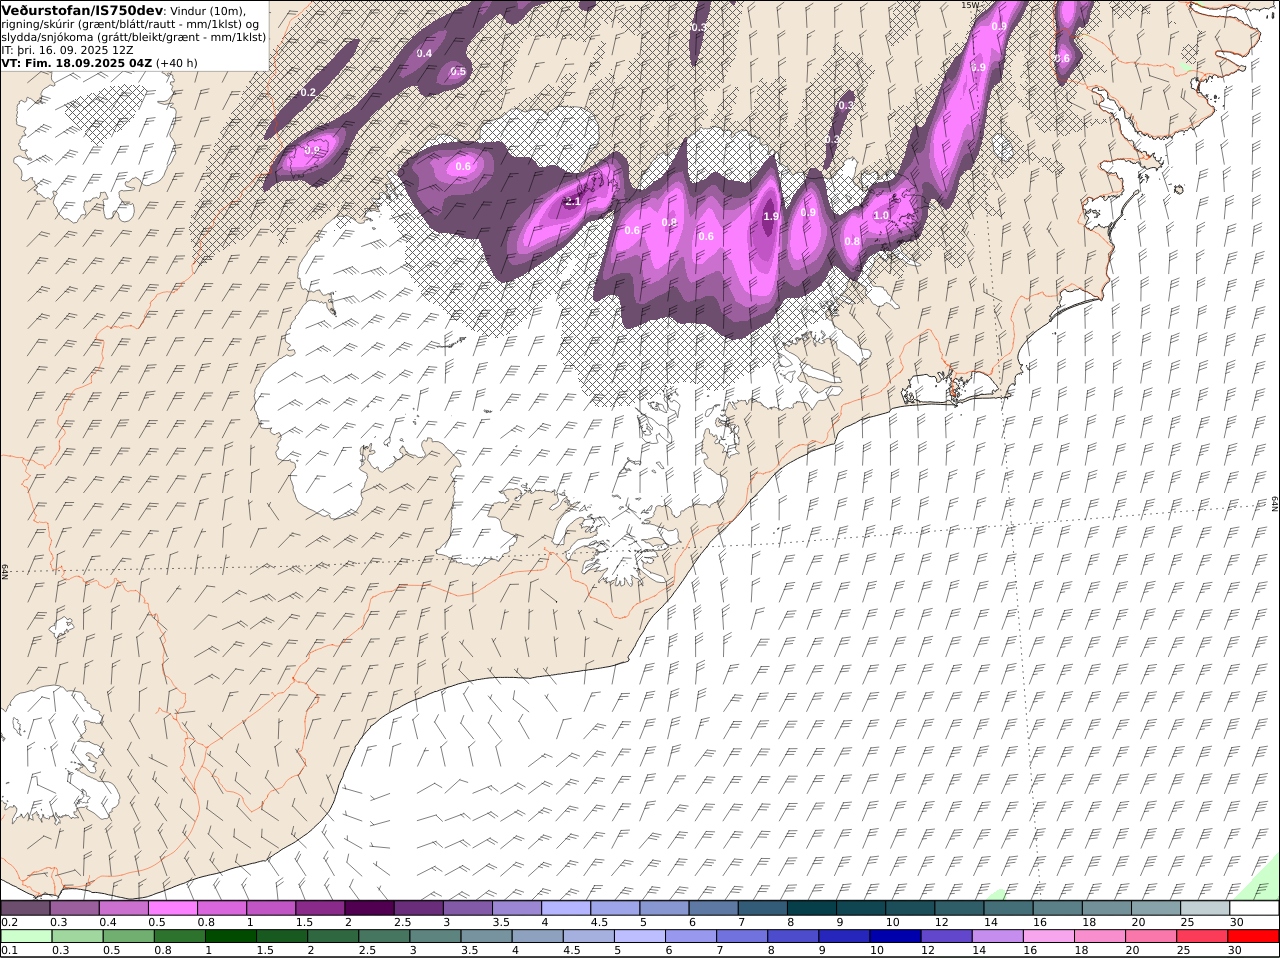Image resolution: width=1280 pixels, height=958 pixels.
Task: Click the 0.5 value label on the map
Action: (458, 71)
